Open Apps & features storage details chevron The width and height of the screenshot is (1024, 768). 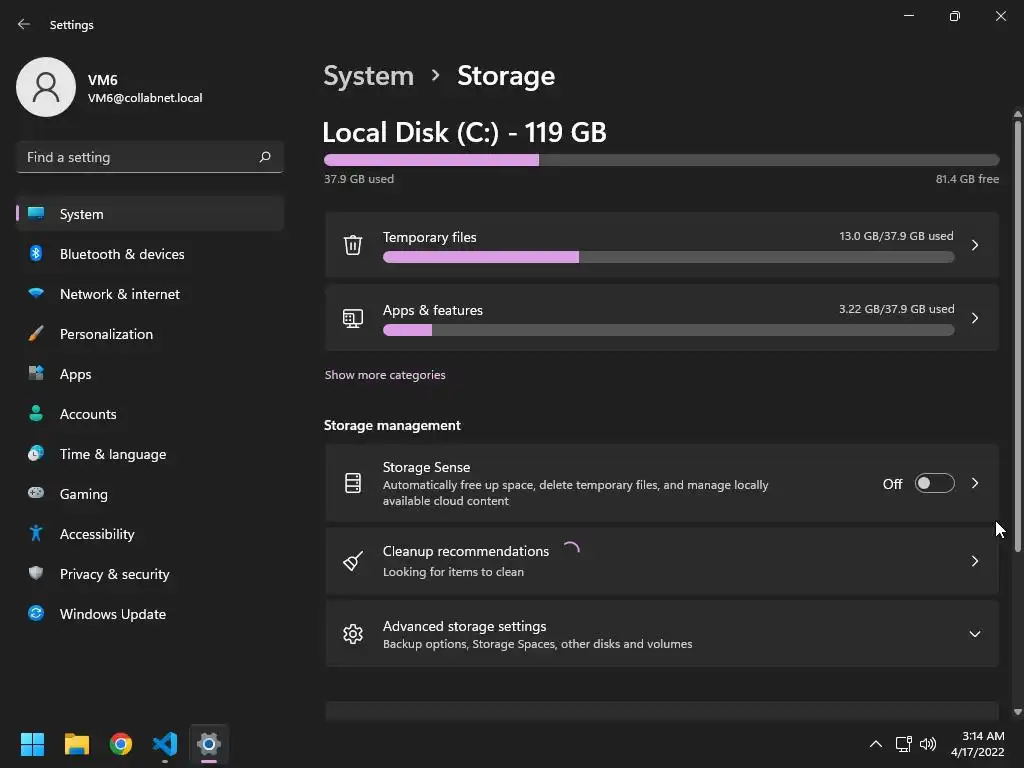(975, 318)
